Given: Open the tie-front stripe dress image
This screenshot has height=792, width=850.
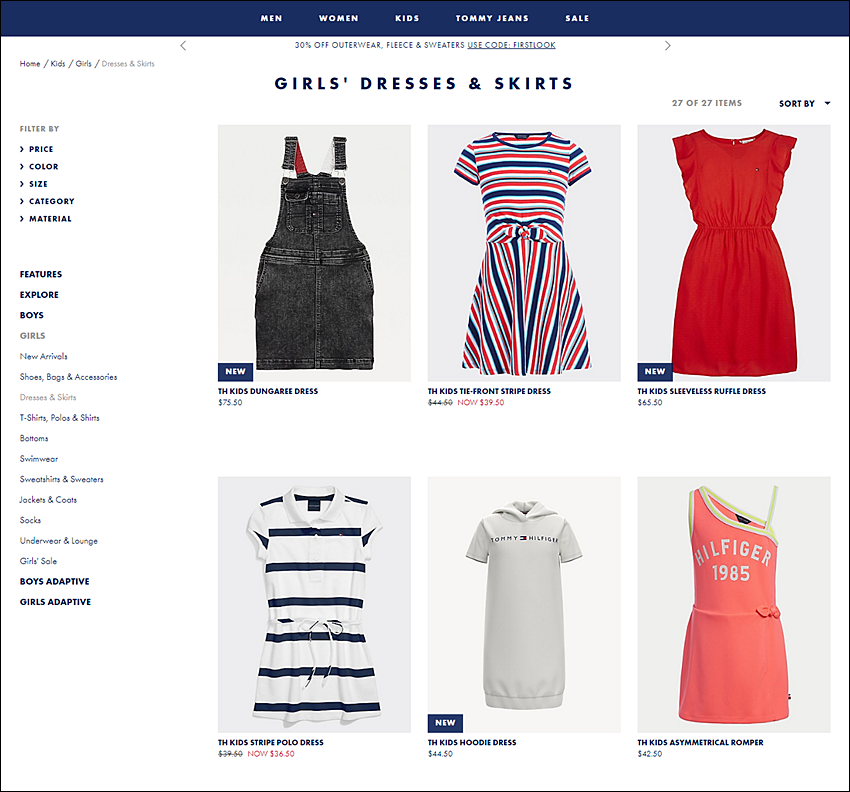Looking at the screenshot, I should (524, 253).
